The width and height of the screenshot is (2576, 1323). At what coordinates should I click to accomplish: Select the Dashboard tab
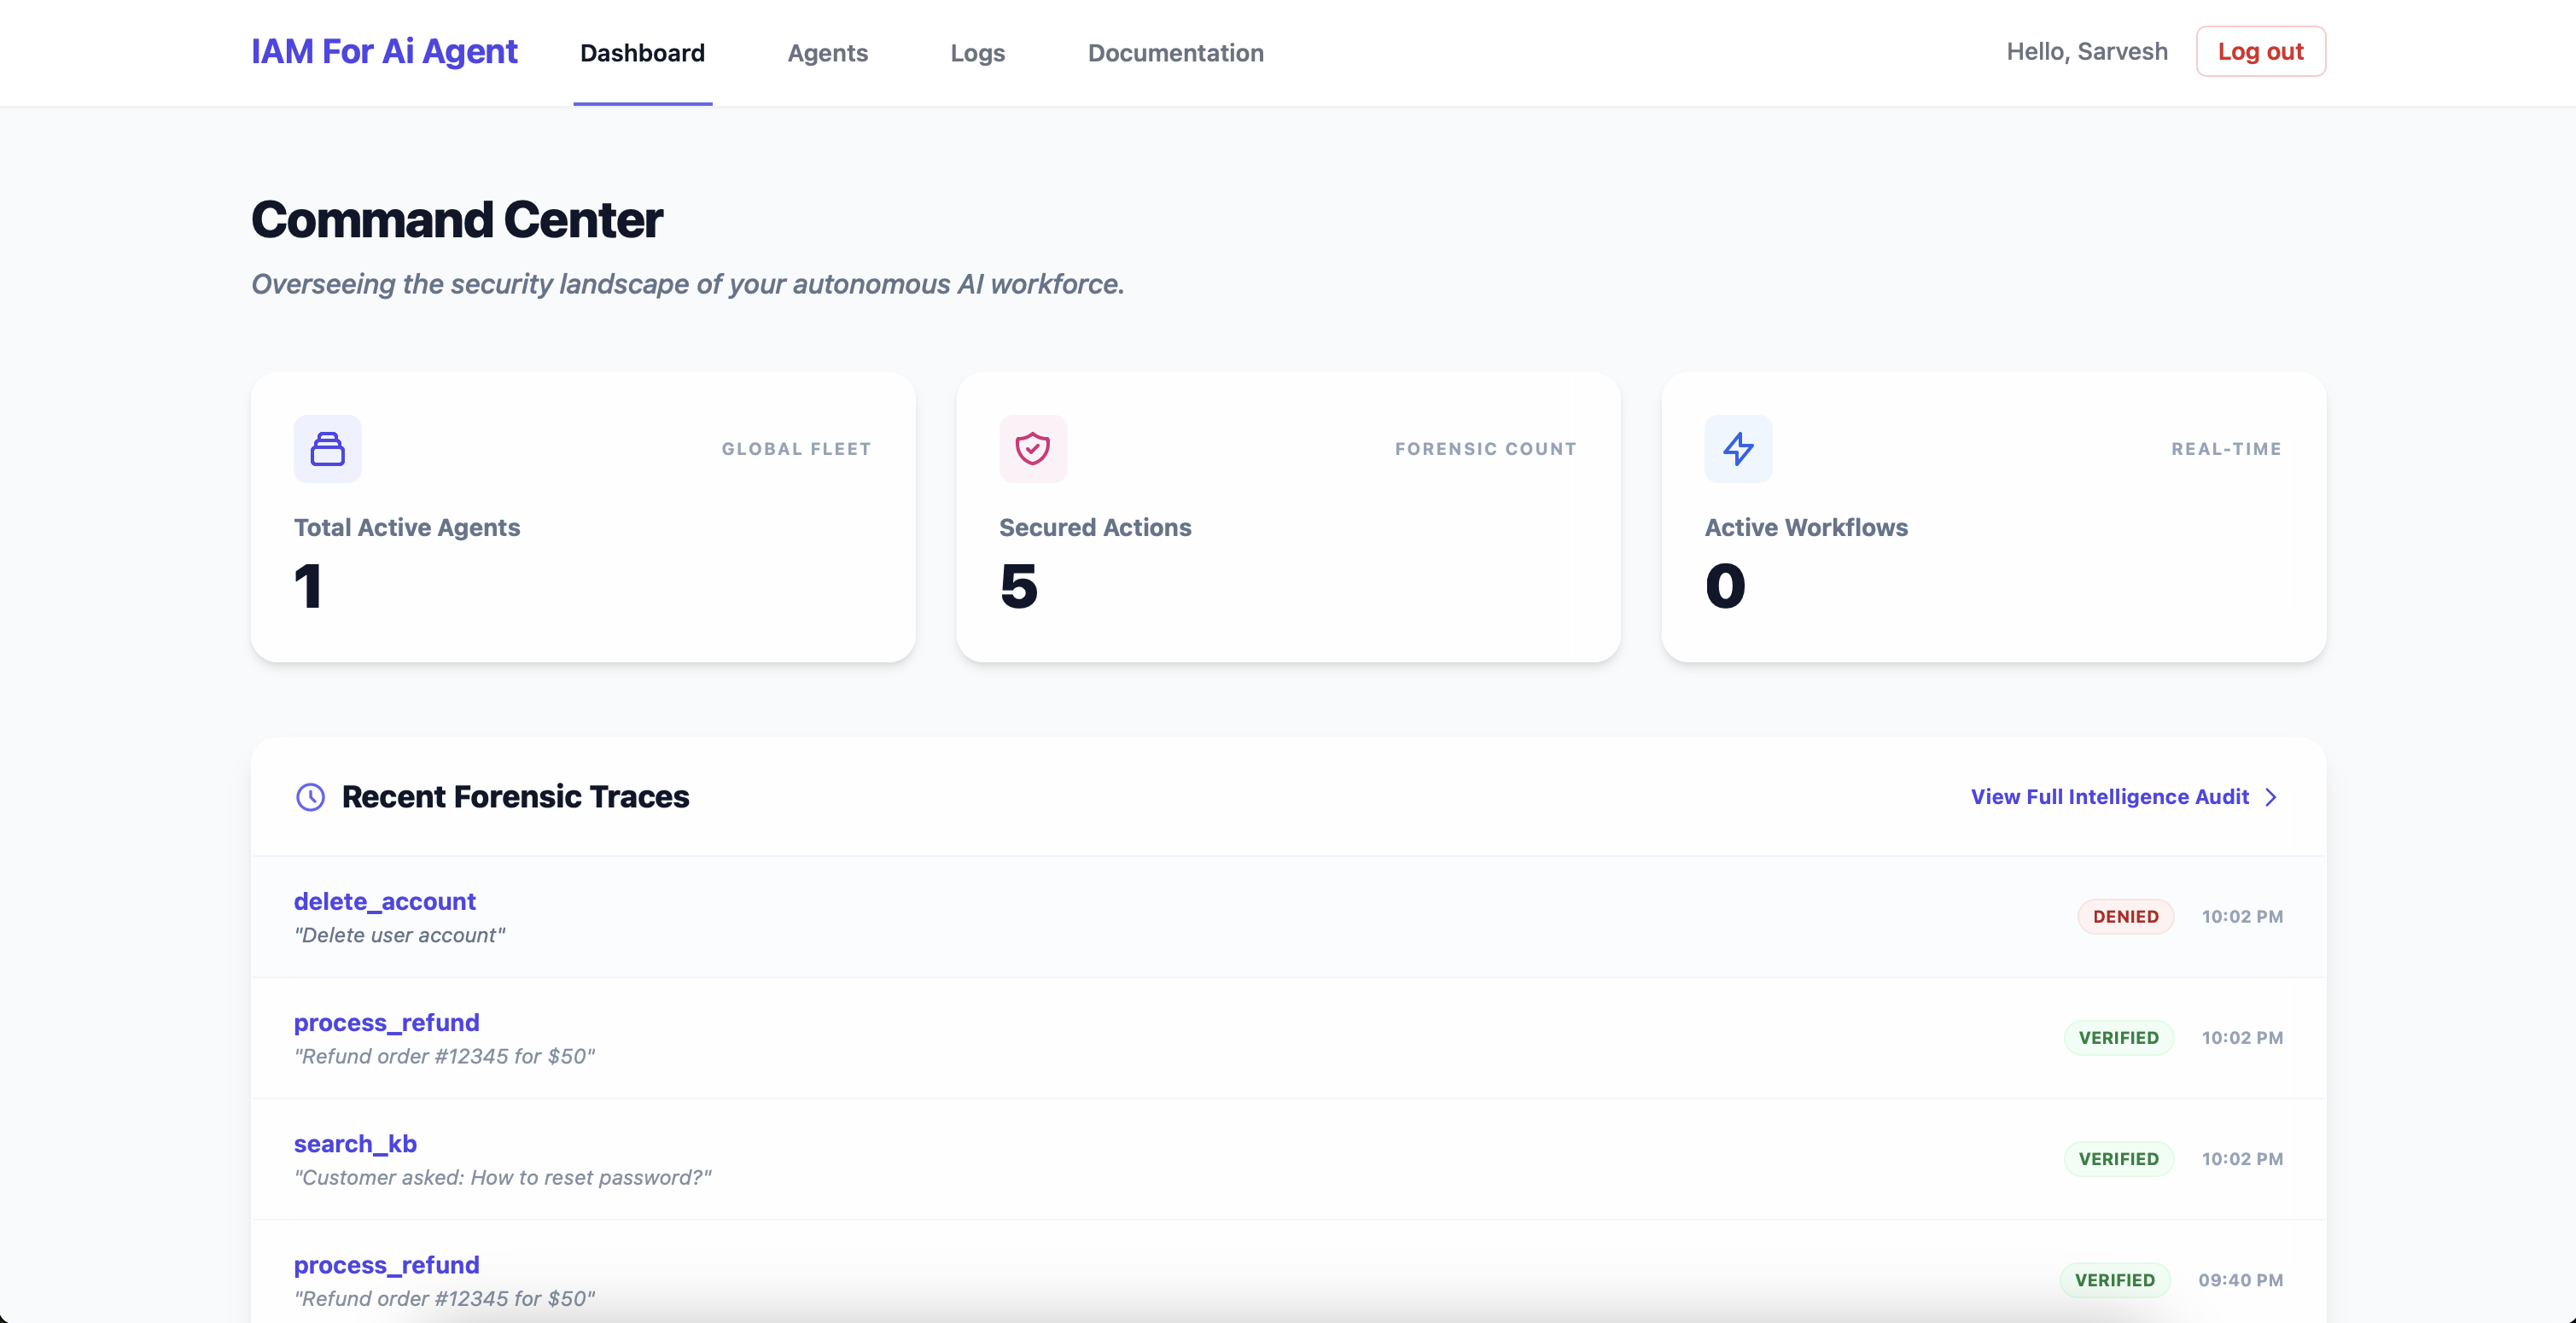pos(642,53)
